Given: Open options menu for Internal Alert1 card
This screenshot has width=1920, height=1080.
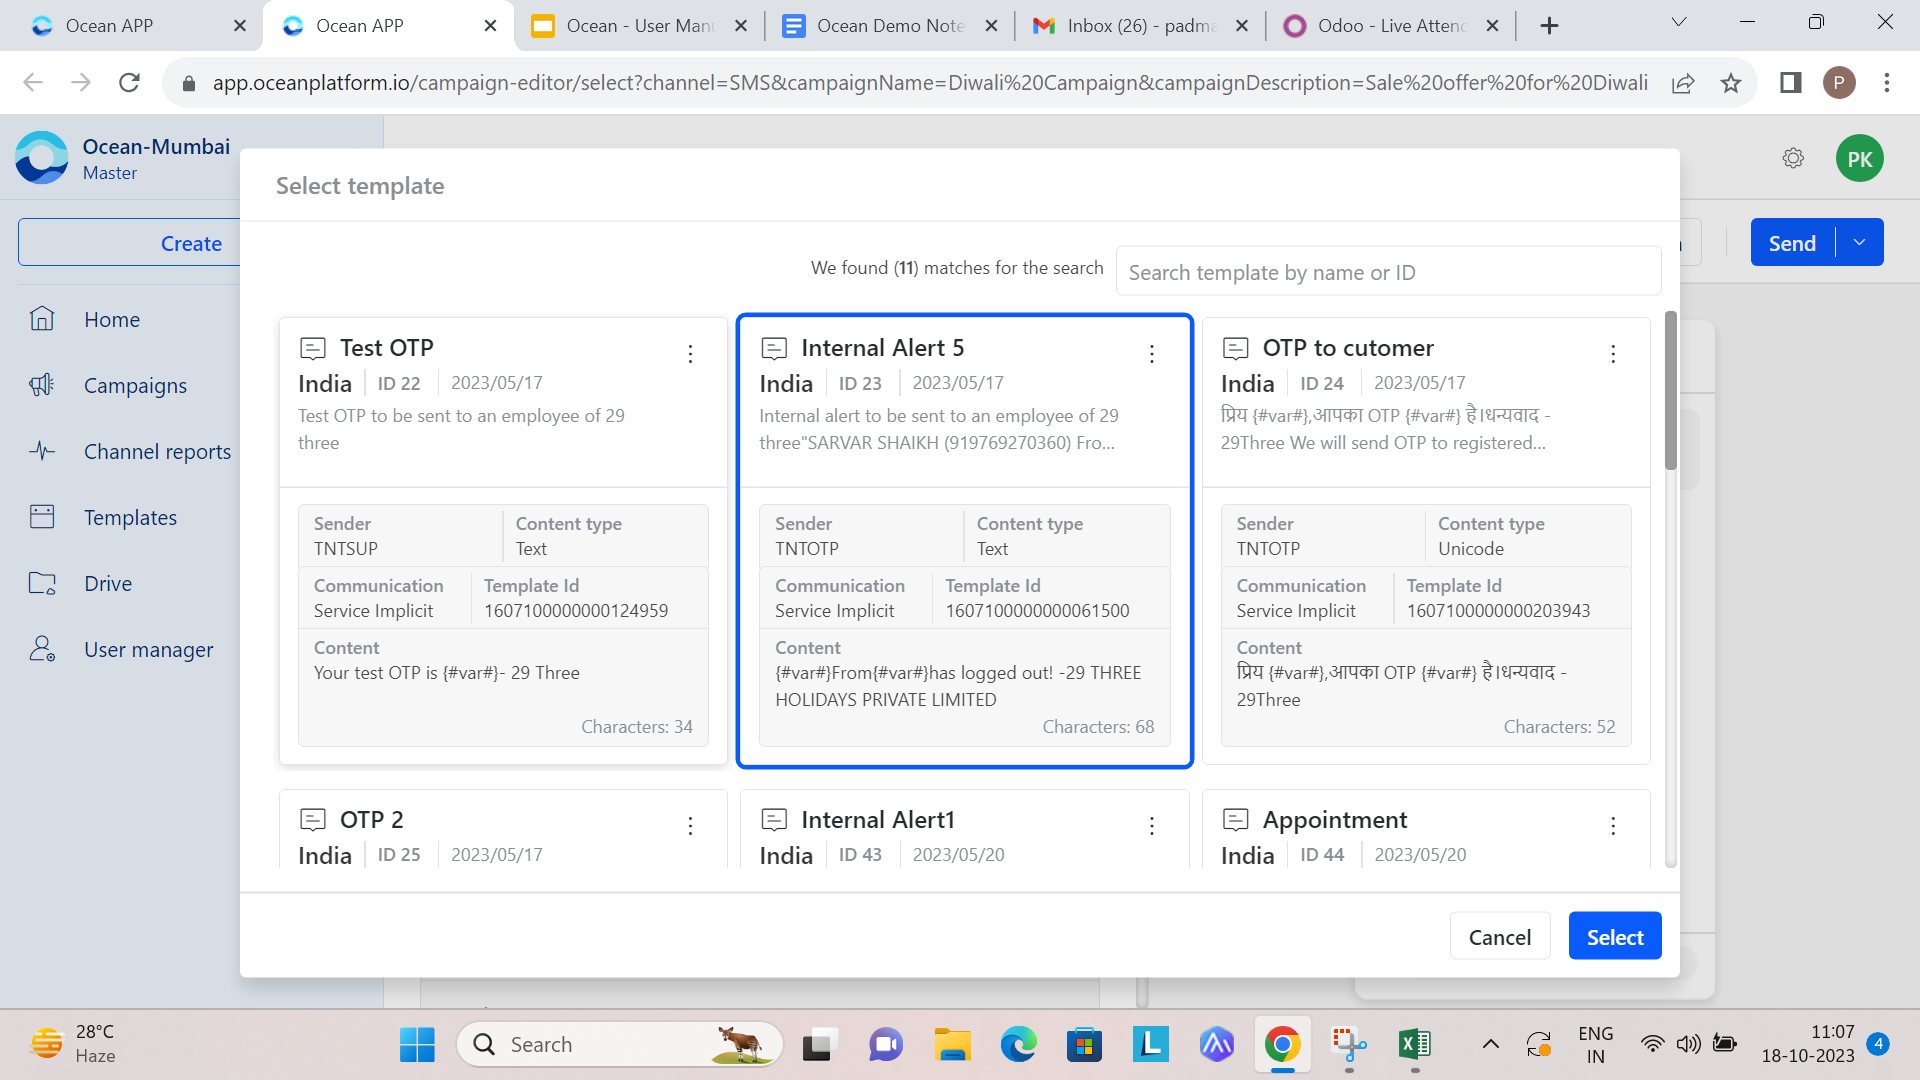Looking at the screenshot, I should 1152,826.
